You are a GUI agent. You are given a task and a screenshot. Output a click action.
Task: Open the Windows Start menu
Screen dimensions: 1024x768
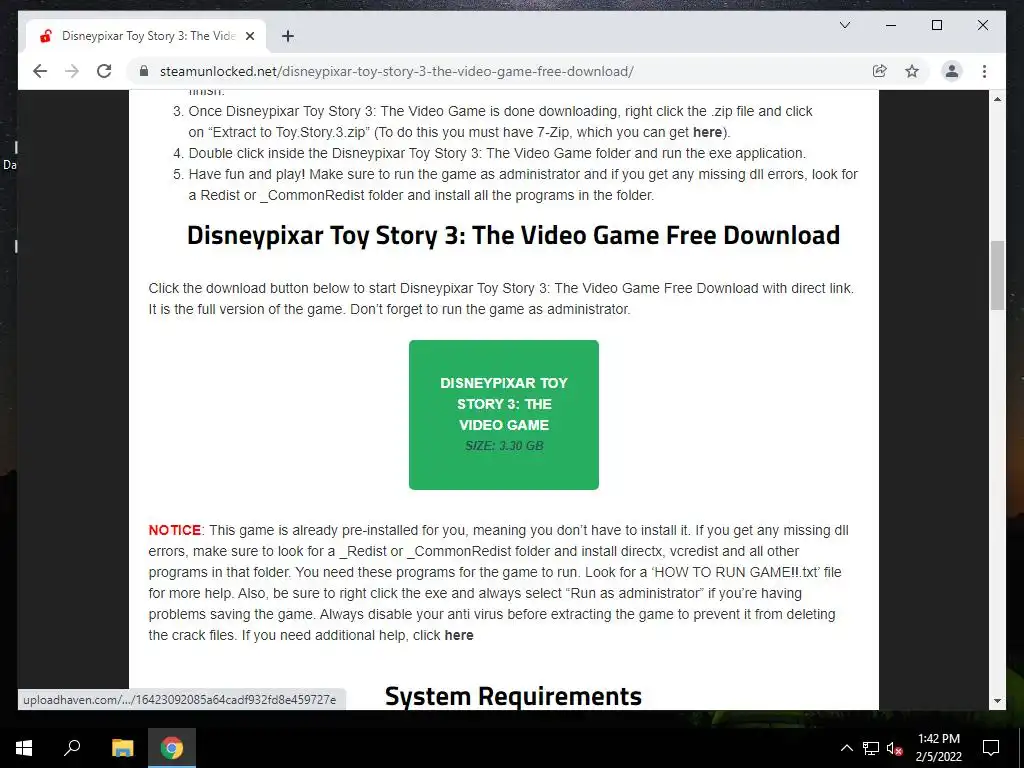point(24,748)
